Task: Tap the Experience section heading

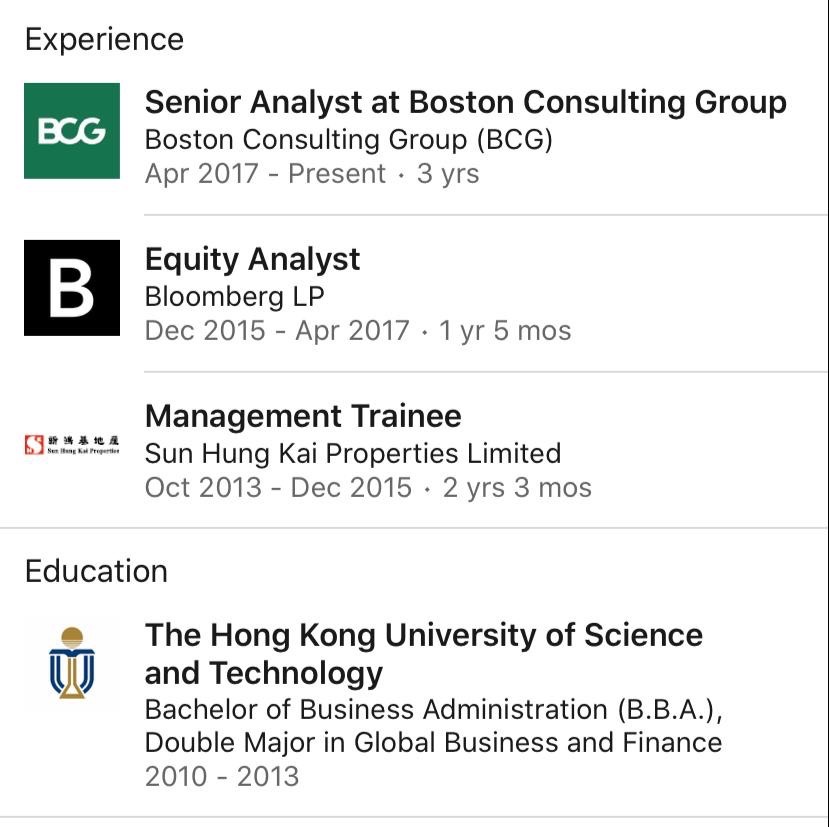Action: click(x=104, y=40)
